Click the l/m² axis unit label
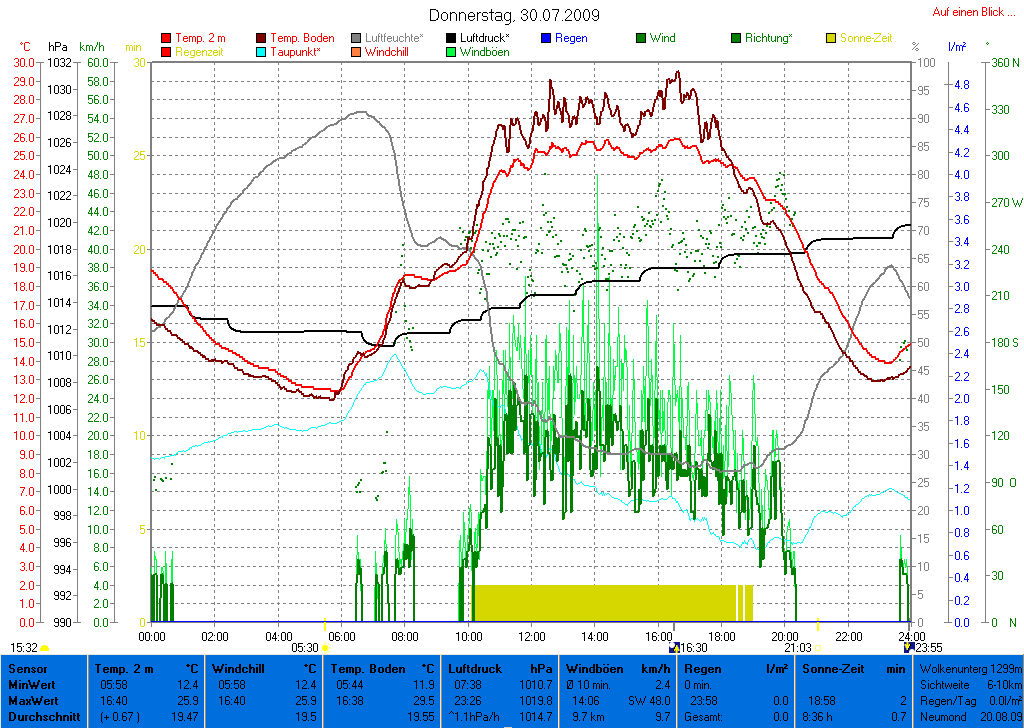This screenshot has width=1024, height=728. (955, 47)
